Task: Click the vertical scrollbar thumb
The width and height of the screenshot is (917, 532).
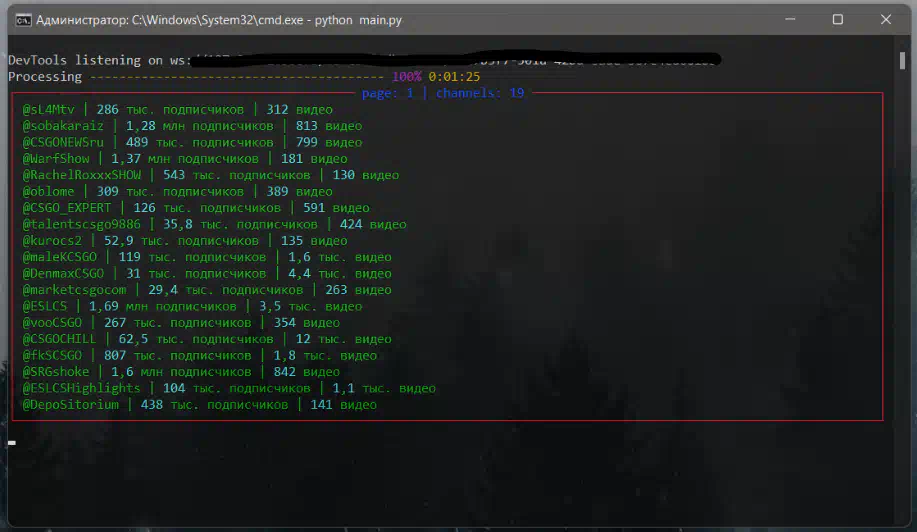Action: coord(902,61)
